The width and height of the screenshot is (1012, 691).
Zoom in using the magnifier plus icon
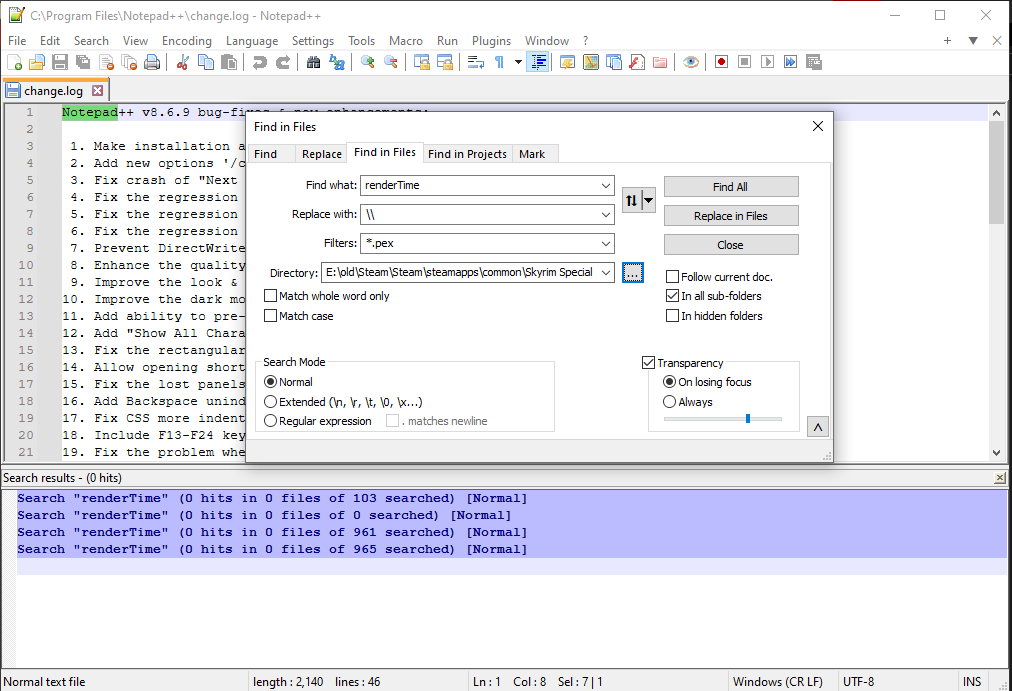pos(368,62)
